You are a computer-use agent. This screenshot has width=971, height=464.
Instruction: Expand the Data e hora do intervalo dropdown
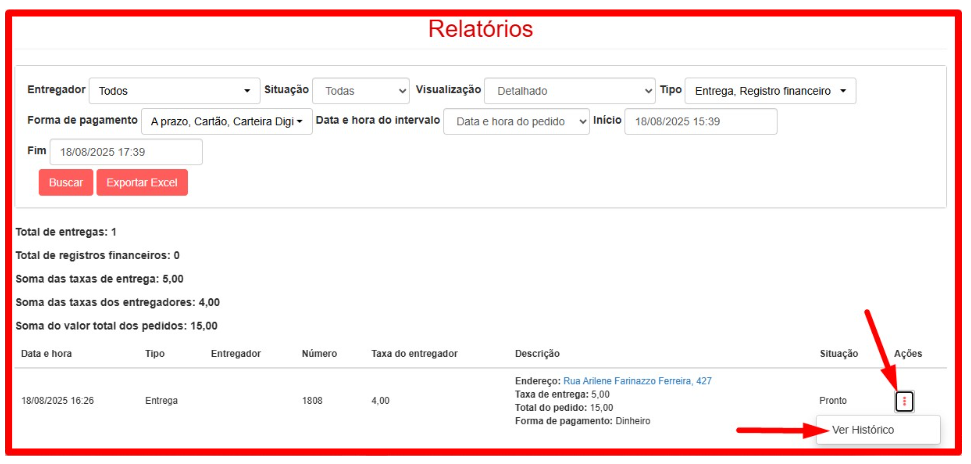pos(516,122)
